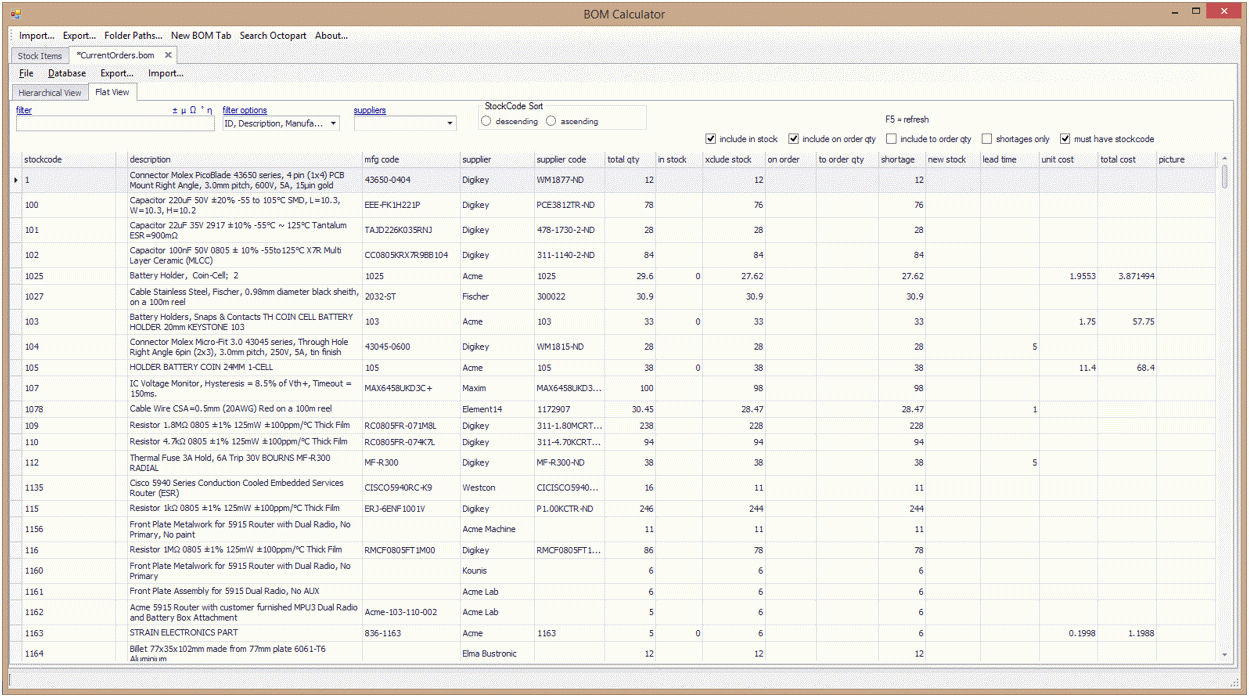
Task: Click the 'filter' hyperlink label
Action: (x=23, y=110)
